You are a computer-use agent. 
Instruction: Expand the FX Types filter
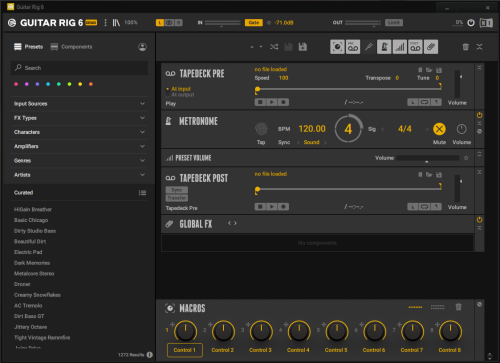79,118
